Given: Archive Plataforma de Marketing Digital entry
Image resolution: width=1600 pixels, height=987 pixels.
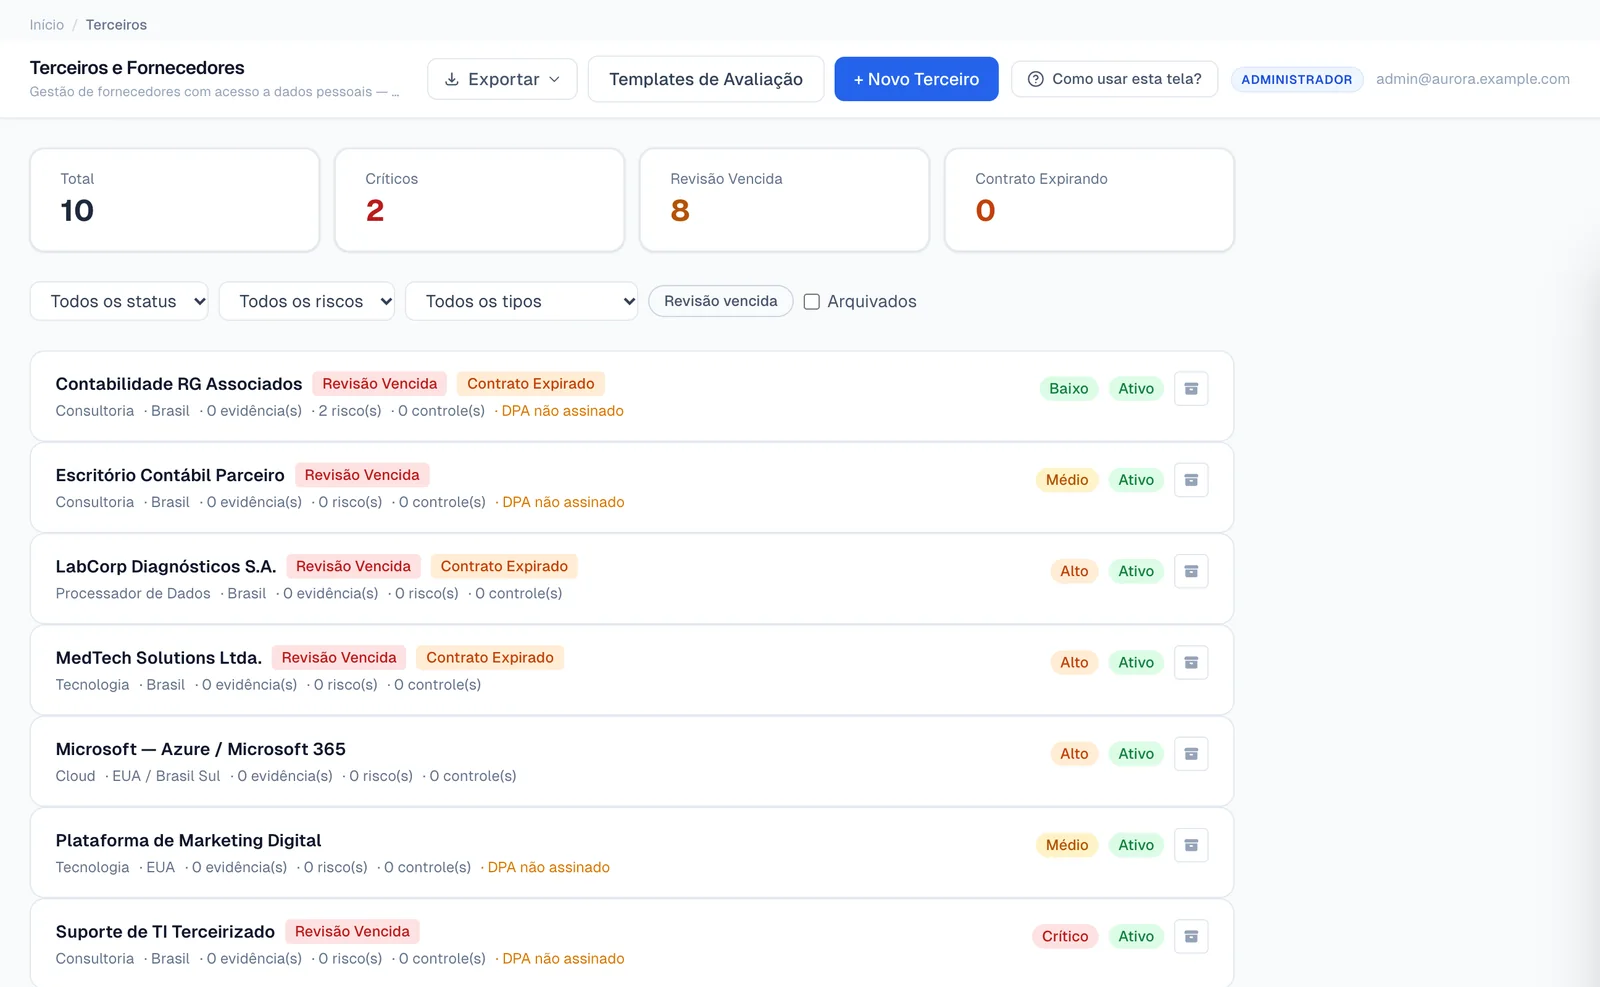Looking at the screenshot, I should 1191,845.
